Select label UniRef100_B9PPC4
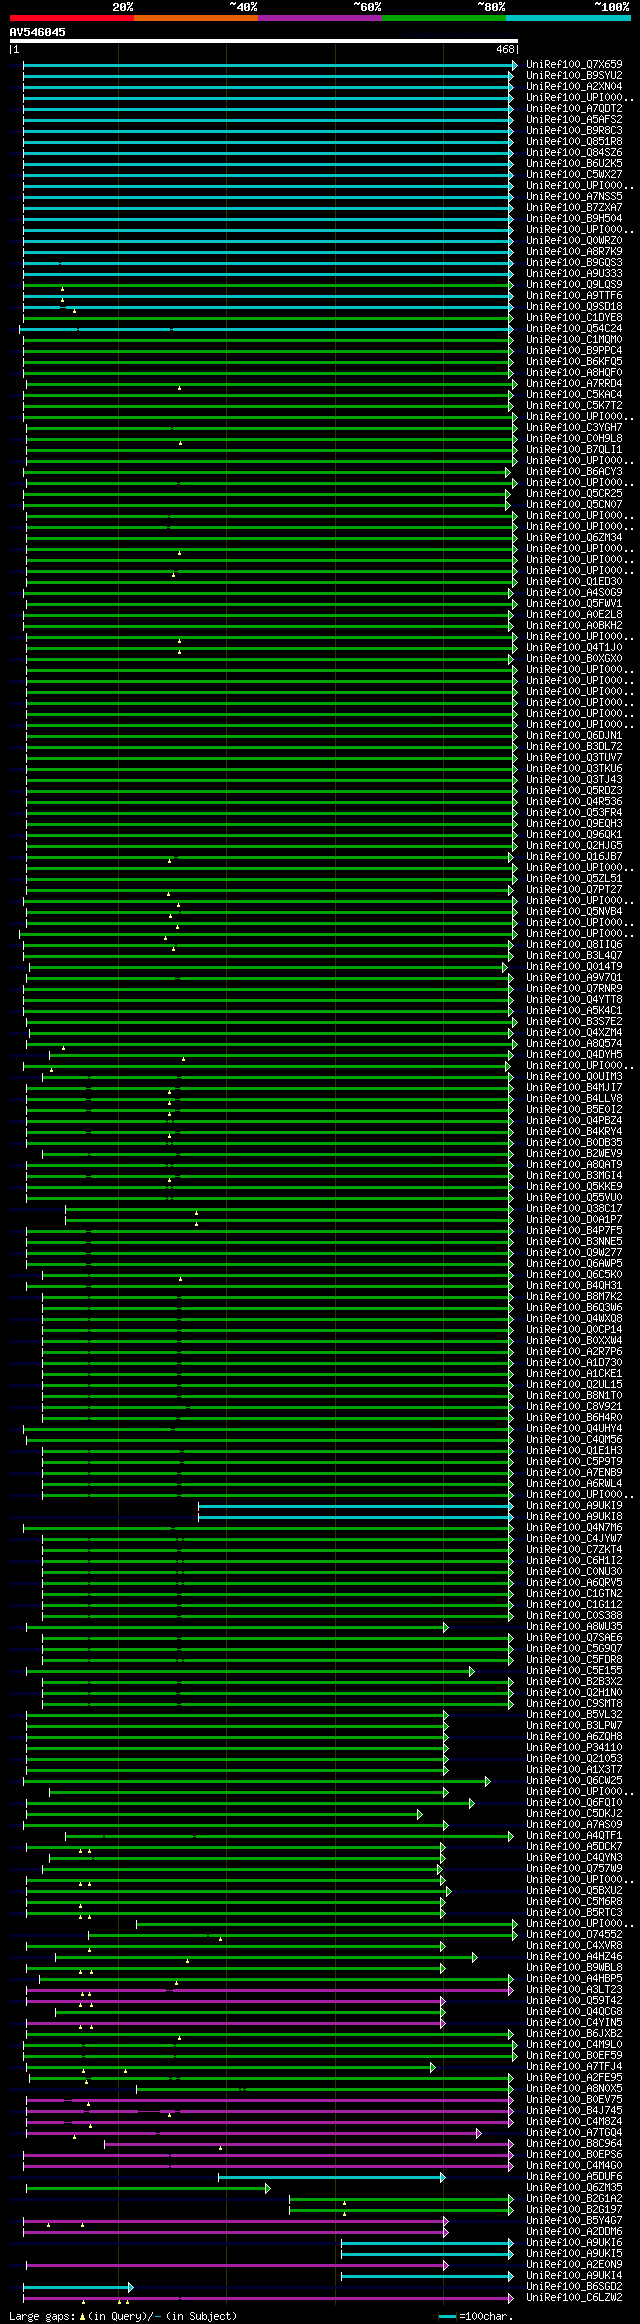 pos(574,351)
